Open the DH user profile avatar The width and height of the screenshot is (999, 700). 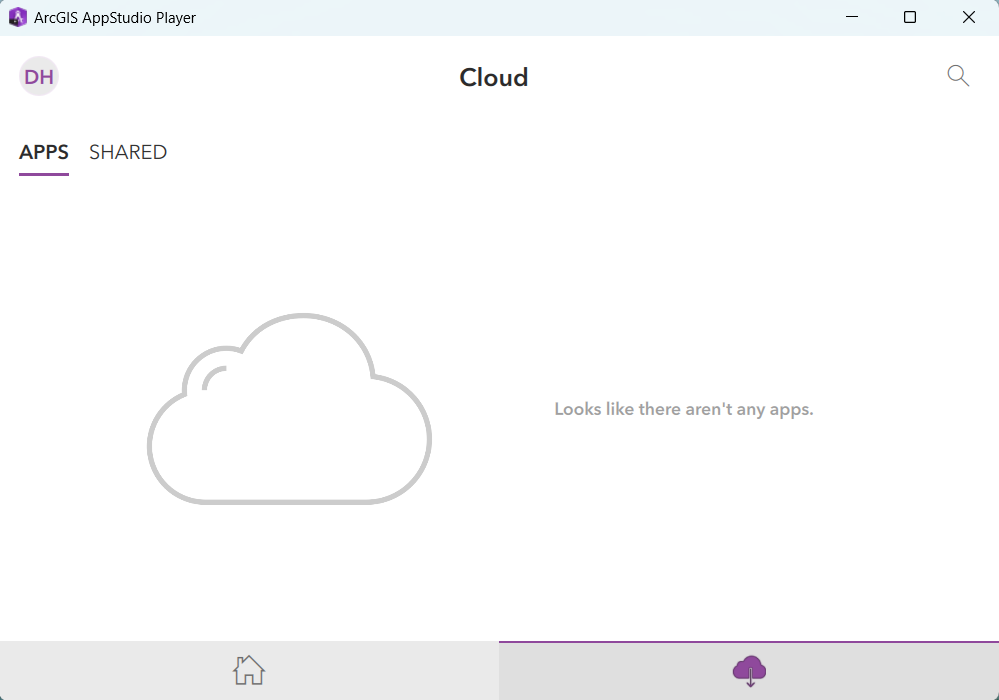(39, 76)
